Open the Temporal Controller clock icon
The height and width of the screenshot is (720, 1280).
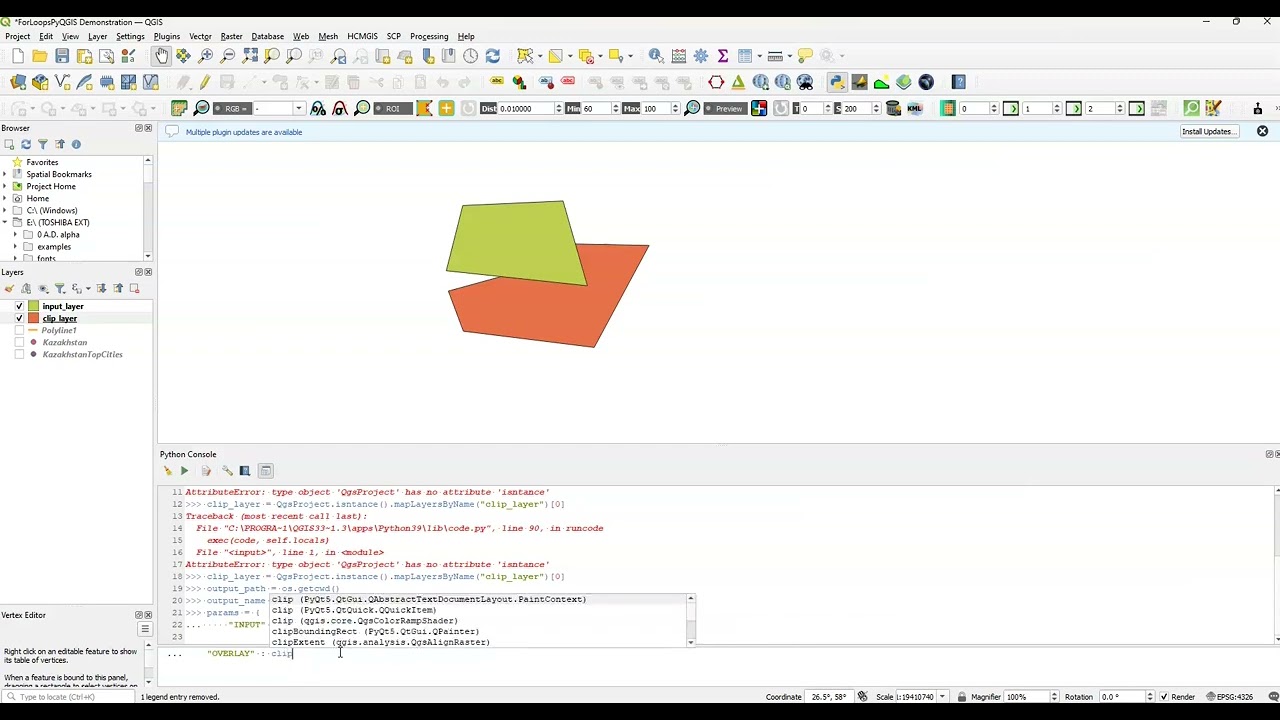(x=471, y=56)
